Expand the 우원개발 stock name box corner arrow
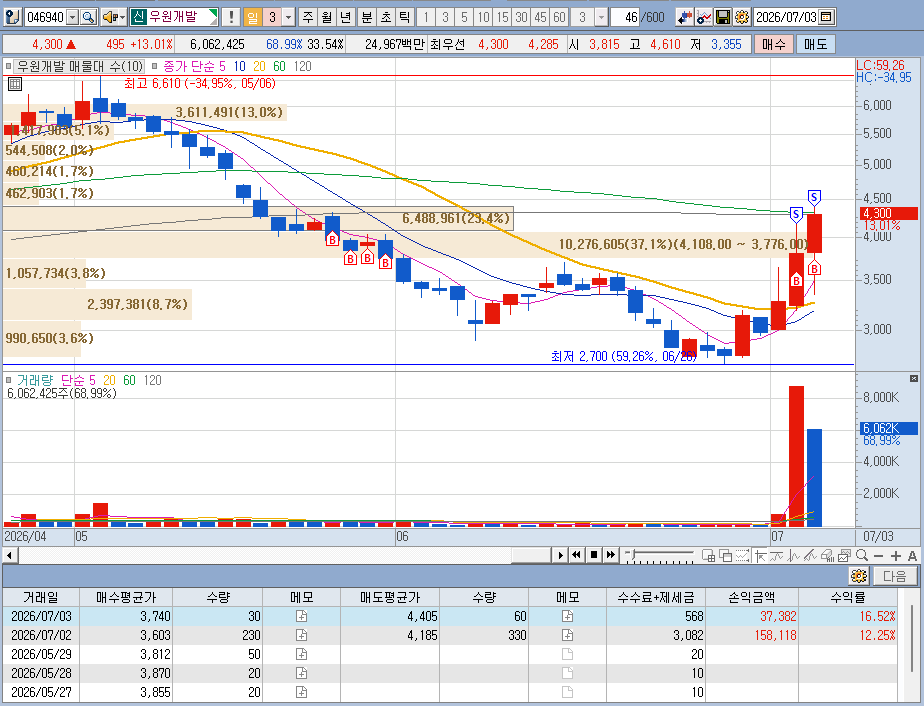924x706 pixels. click(x=214, y=13)
